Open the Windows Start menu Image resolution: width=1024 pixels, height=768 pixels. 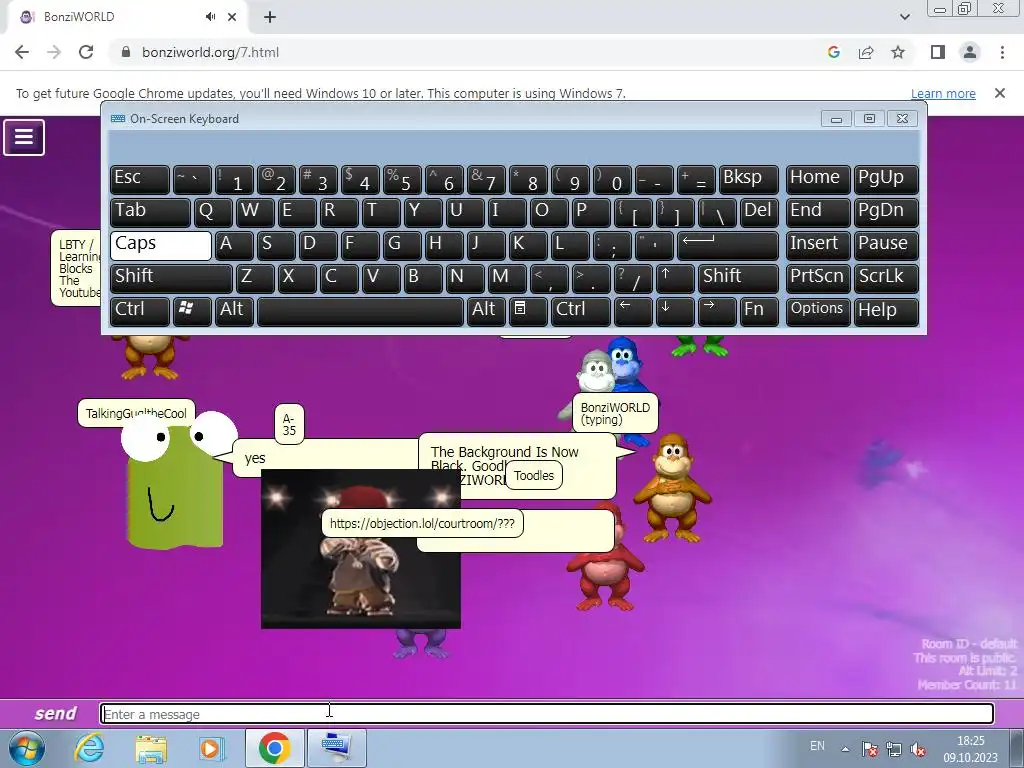tap(26, 748)
